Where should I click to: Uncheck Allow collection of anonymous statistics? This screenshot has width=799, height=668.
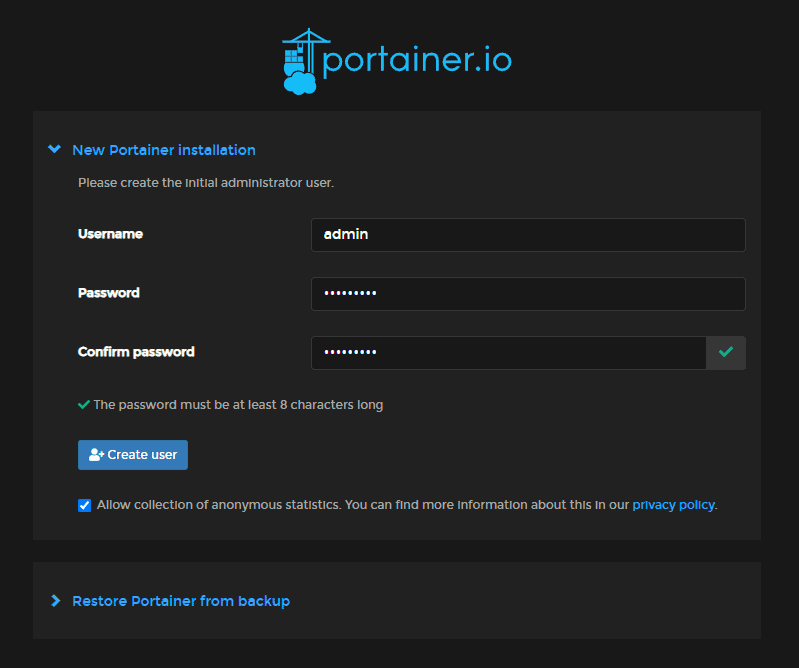[85, 505]
